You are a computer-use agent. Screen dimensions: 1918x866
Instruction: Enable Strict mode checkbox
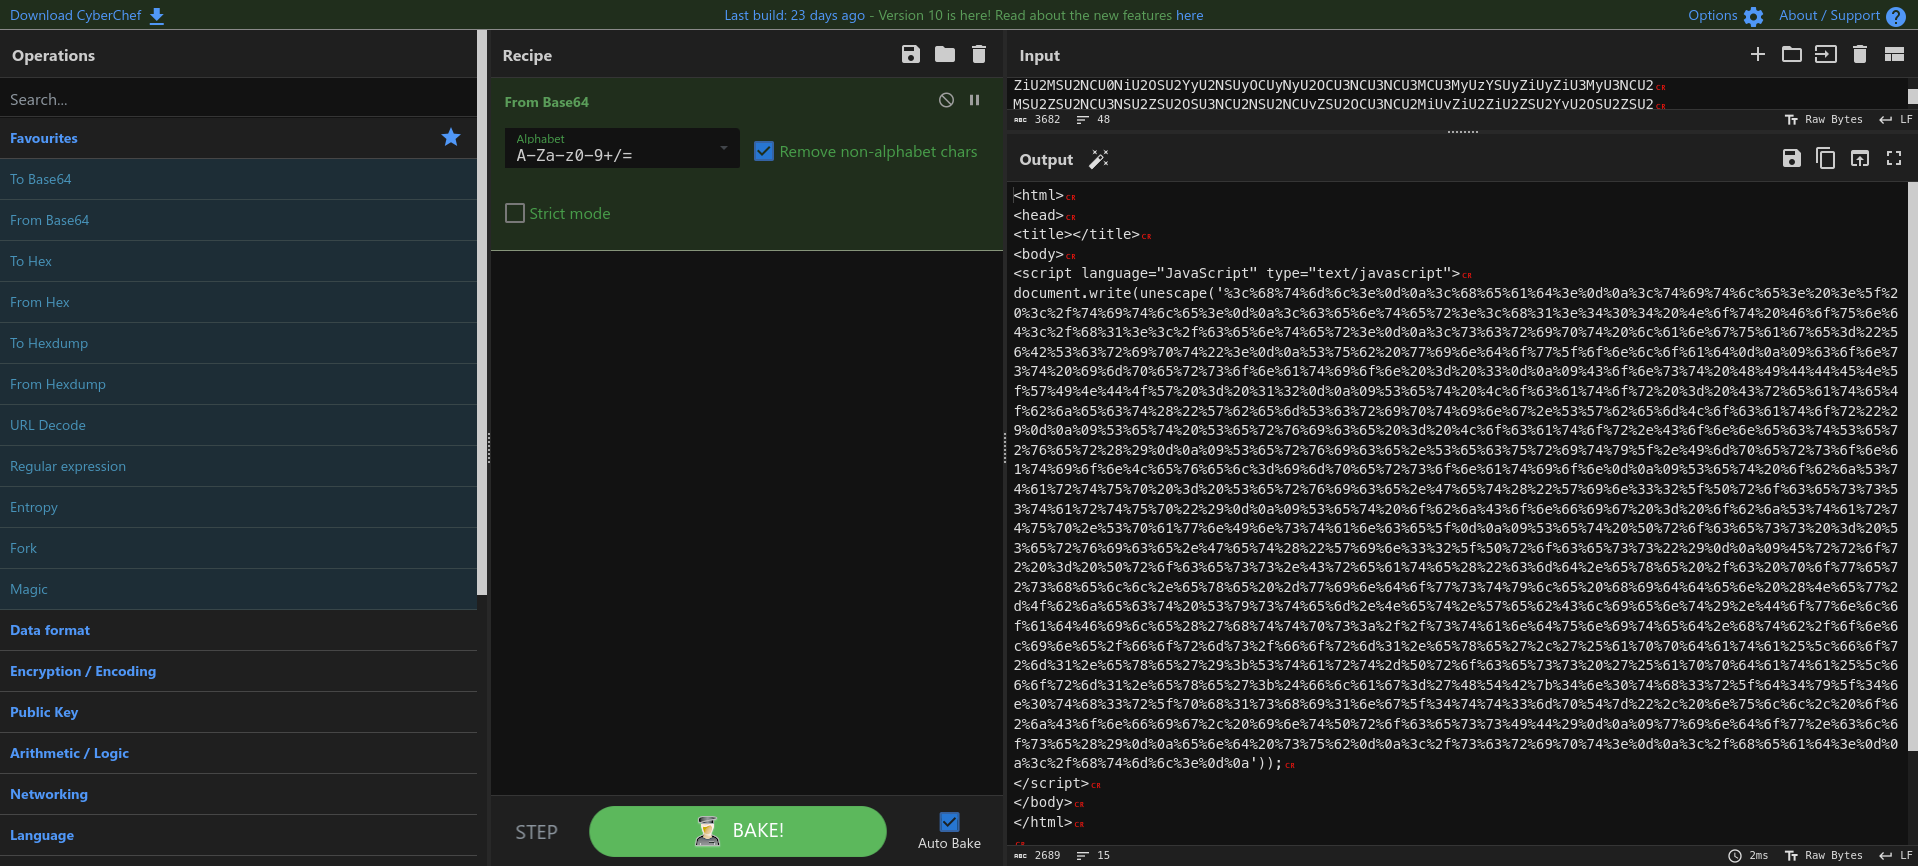tap(515, 213)
